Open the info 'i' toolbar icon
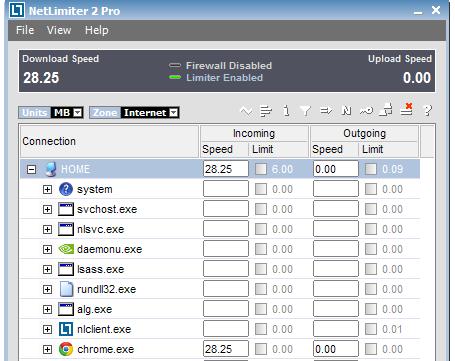Screen dimensions: 455x361 point(286,110)
